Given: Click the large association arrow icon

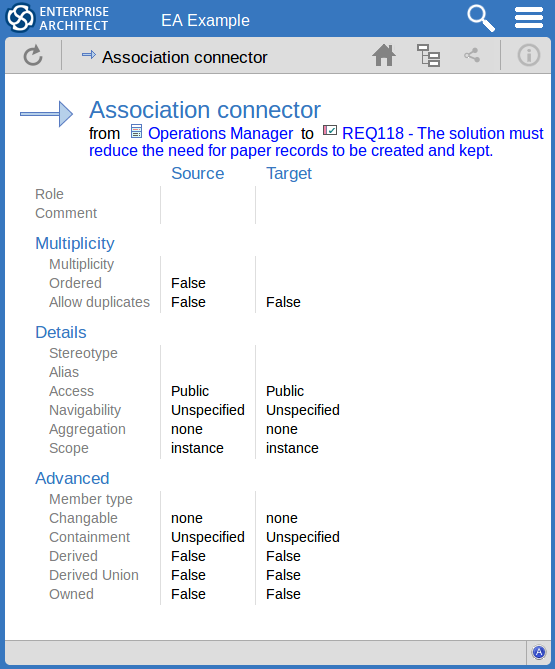Looking at the screenshot, I should (x=47, y=114).
